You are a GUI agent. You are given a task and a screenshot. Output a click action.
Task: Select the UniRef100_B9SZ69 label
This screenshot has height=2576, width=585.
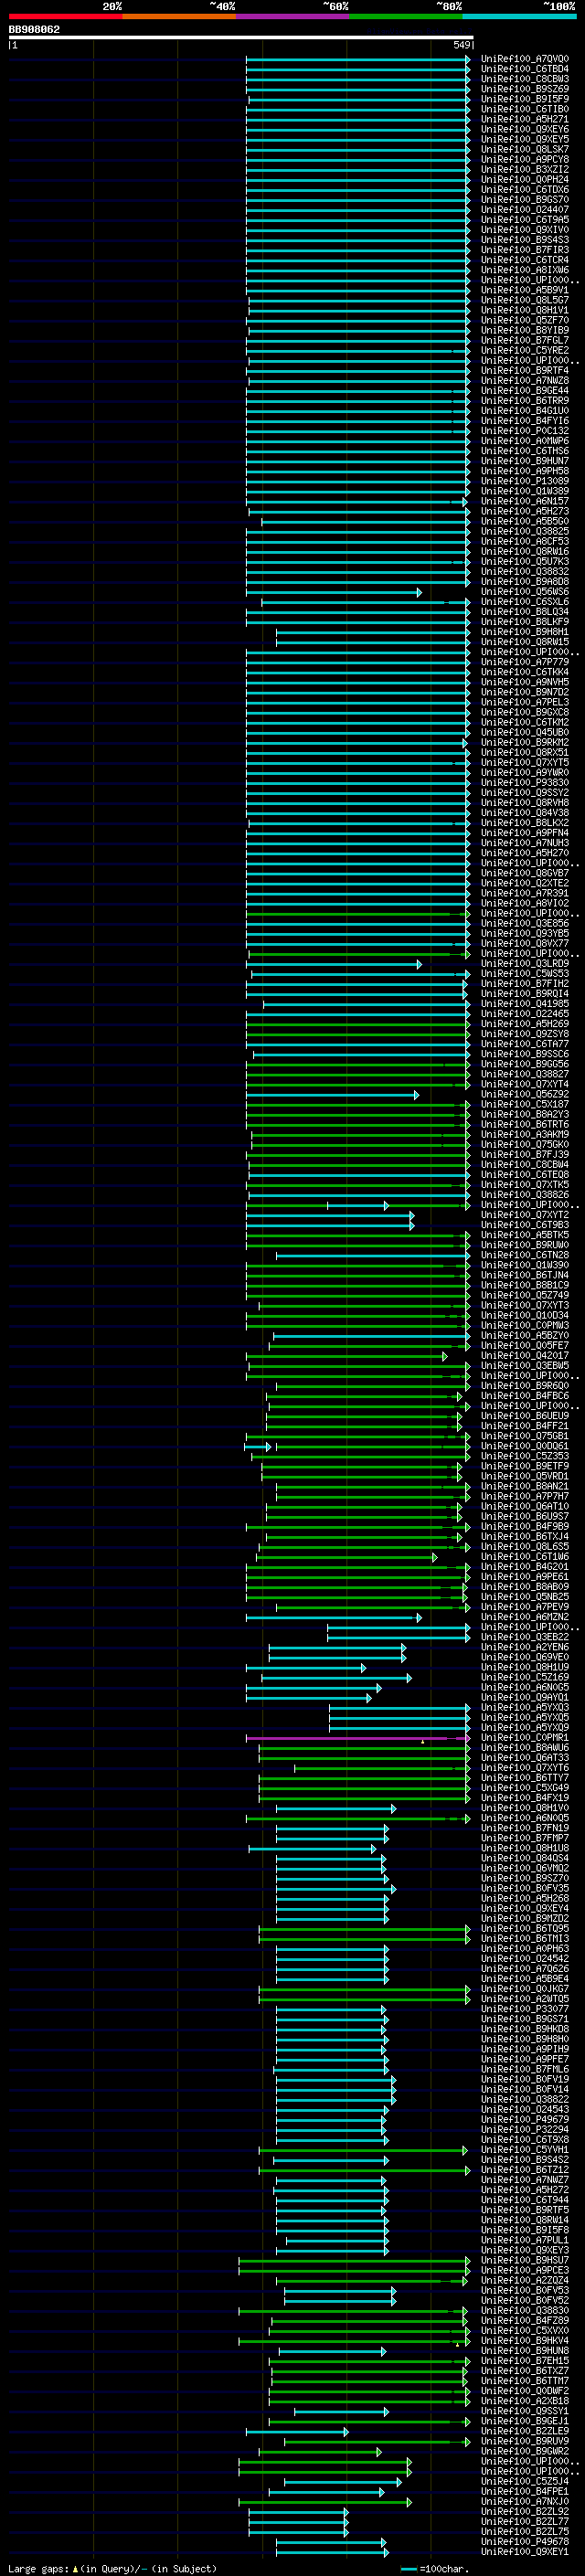coord(524,89)
